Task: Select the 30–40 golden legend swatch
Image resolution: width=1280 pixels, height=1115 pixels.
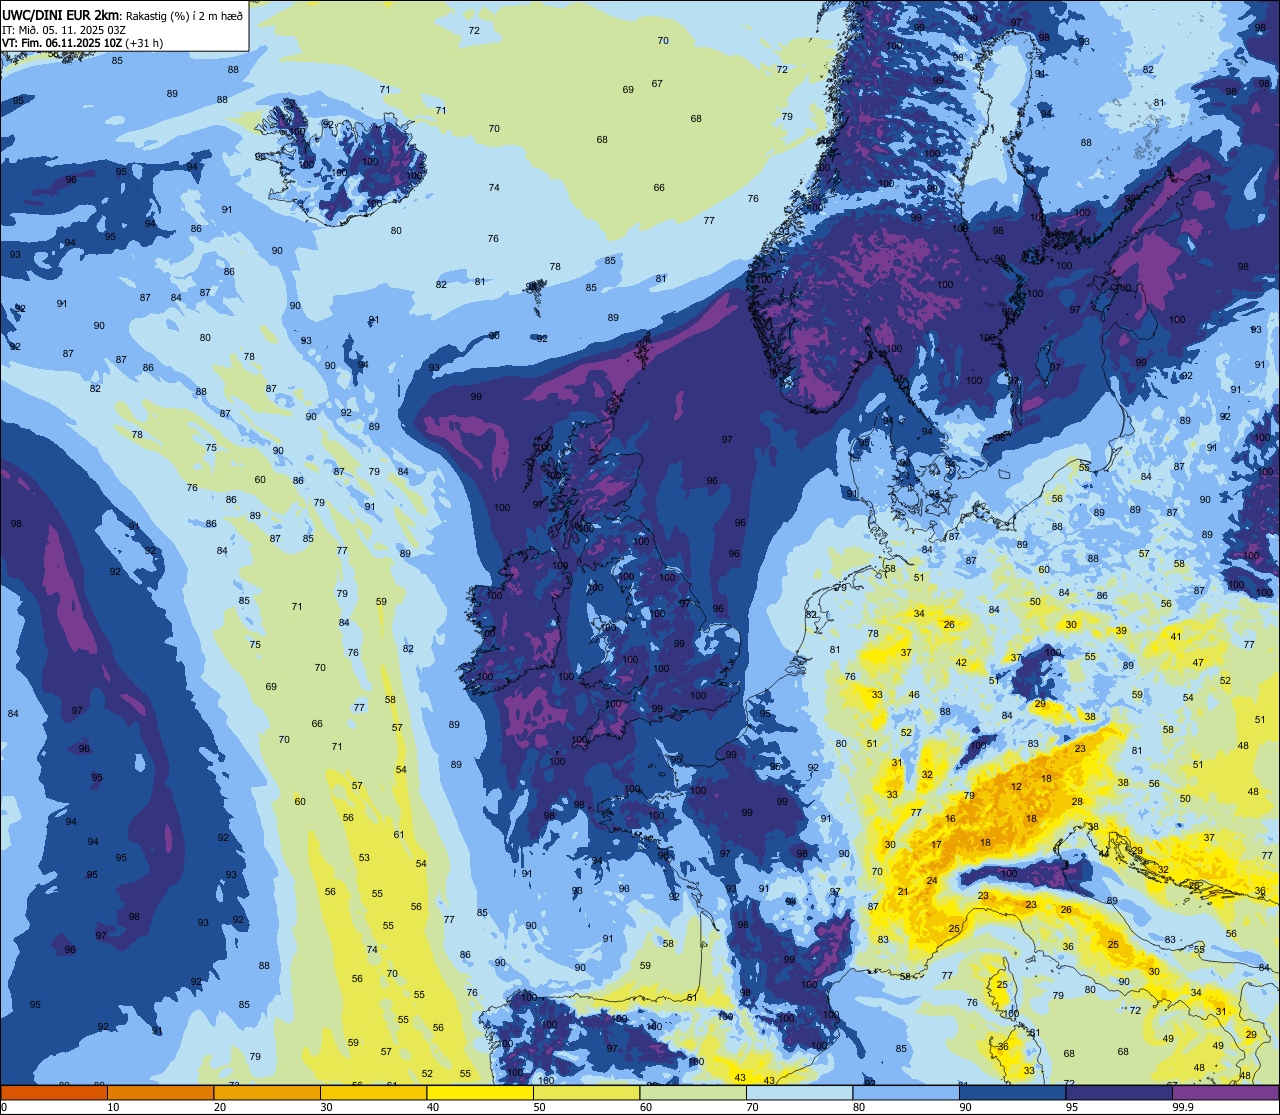Action: point(374,1092)
